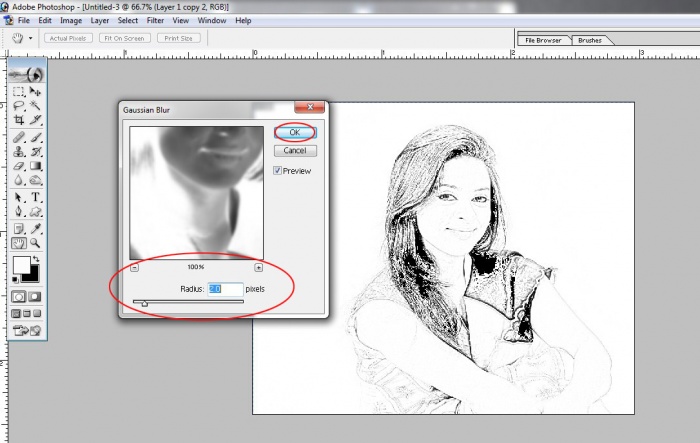The width and height of the screenshot is (700, 443).
Task: Click the foreground color swatch
Action: 21,264
